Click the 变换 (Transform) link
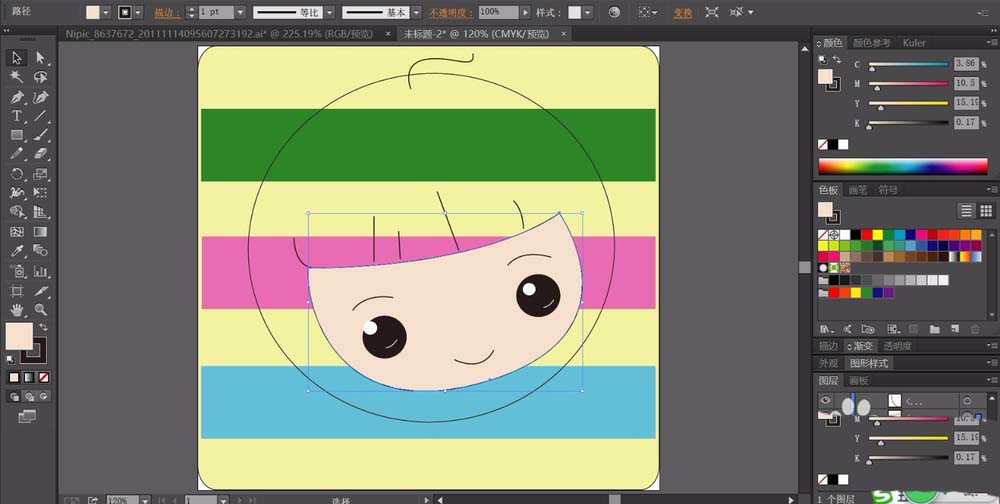The height and width of the screenshot is (504, 1000). (x=682, y=12)
